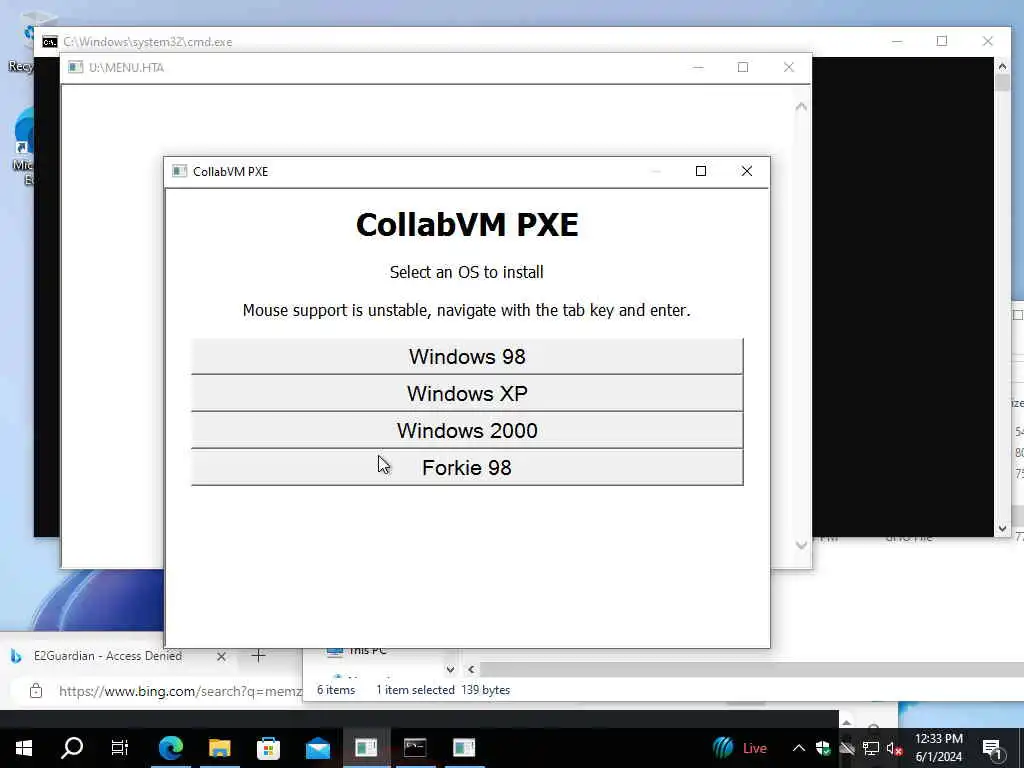Choose Windows 98 to install

pyautogui.click(x=467, y=357)
